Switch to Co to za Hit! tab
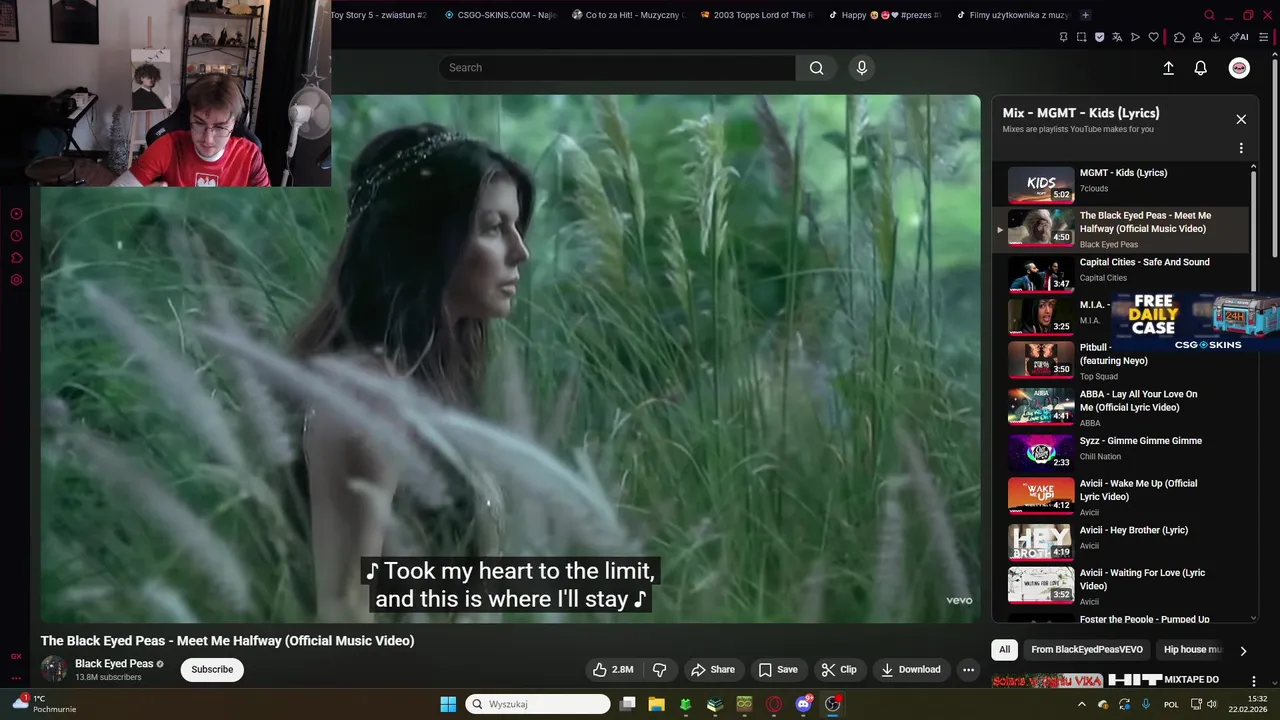 tap(628, 15)
